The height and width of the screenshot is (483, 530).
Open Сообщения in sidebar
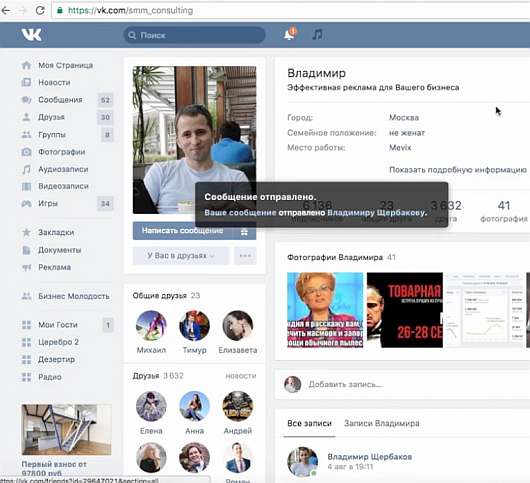coord(60,100)
